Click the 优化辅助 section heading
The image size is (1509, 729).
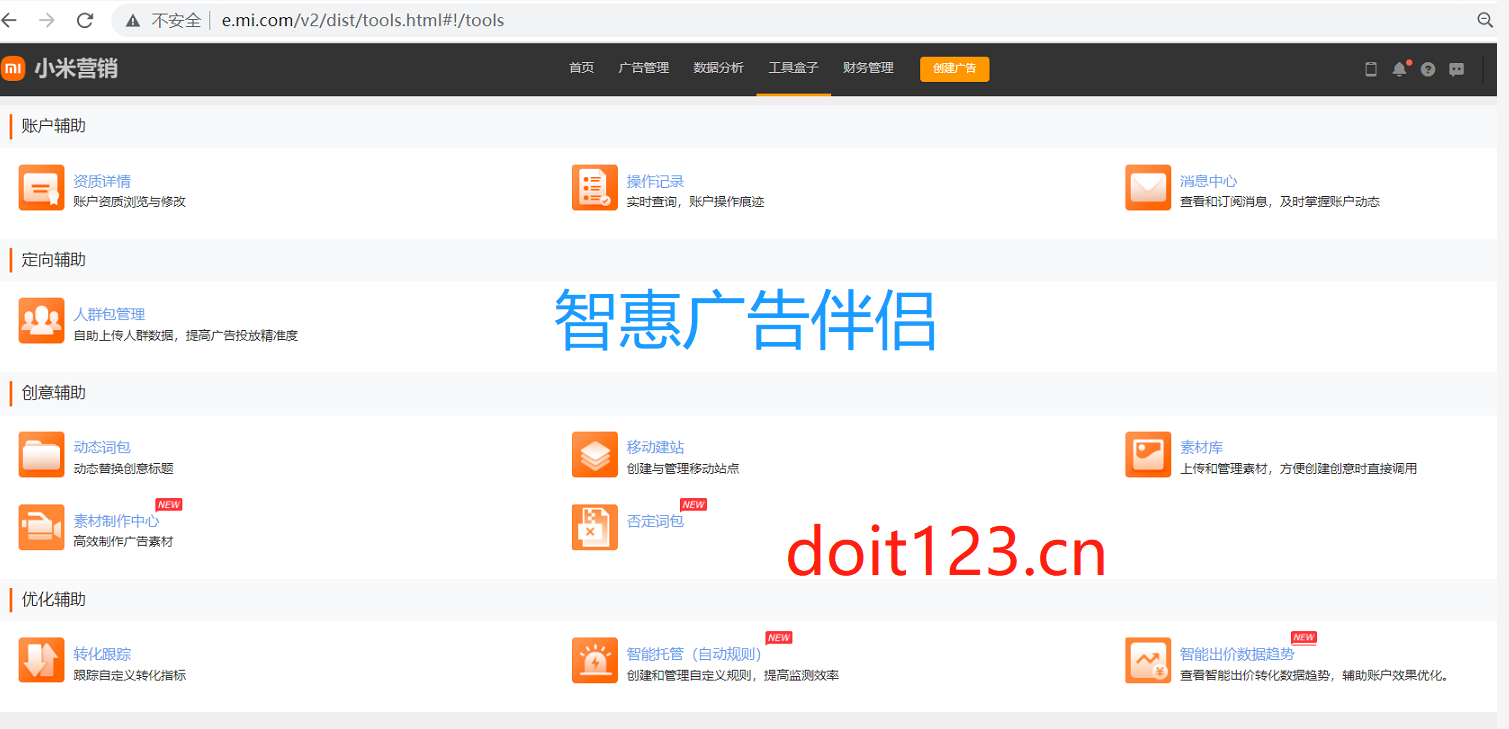pyautogui.click(x=54, y=599)
